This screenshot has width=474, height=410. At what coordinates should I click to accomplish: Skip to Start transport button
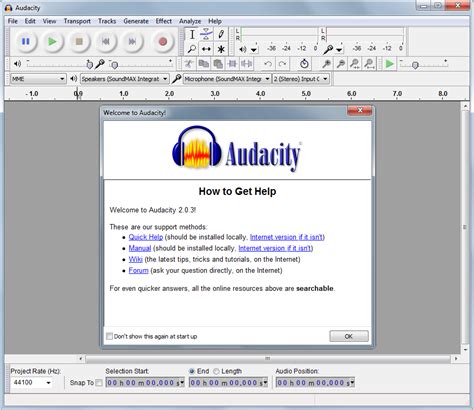click(x=106, y=42)
